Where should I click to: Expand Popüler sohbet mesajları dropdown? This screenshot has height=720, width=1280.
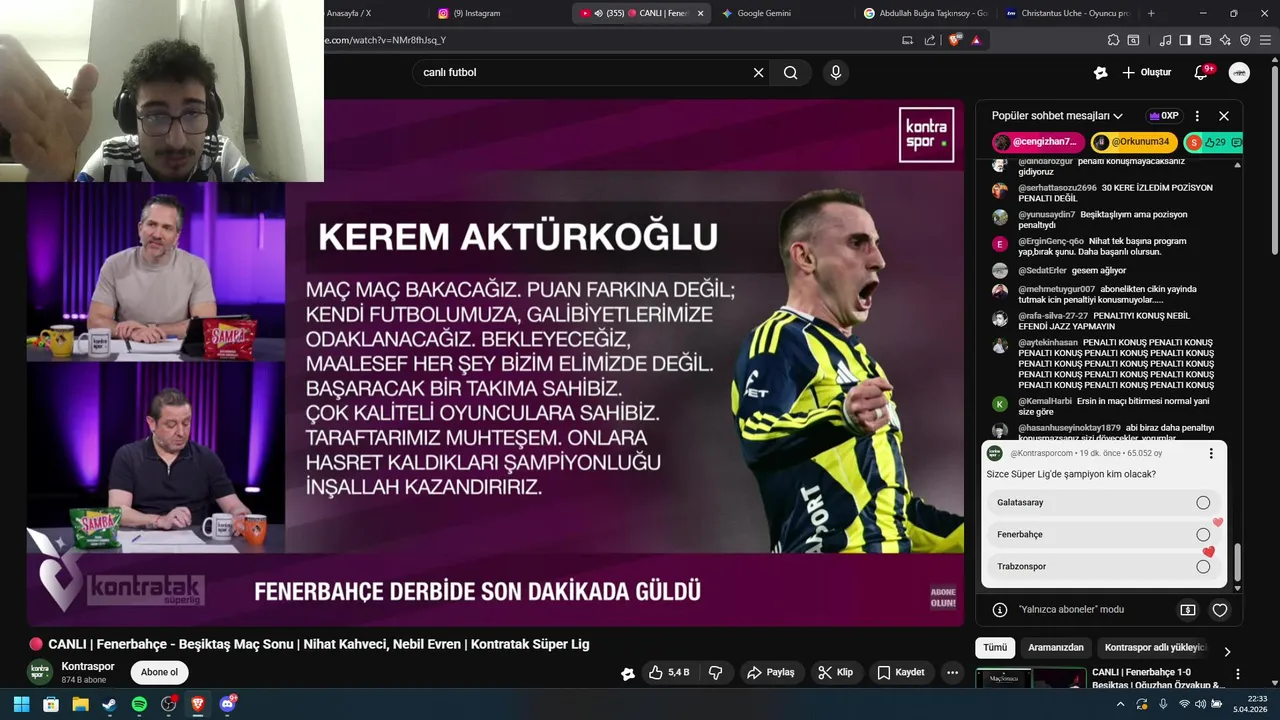click(1057, 116)
